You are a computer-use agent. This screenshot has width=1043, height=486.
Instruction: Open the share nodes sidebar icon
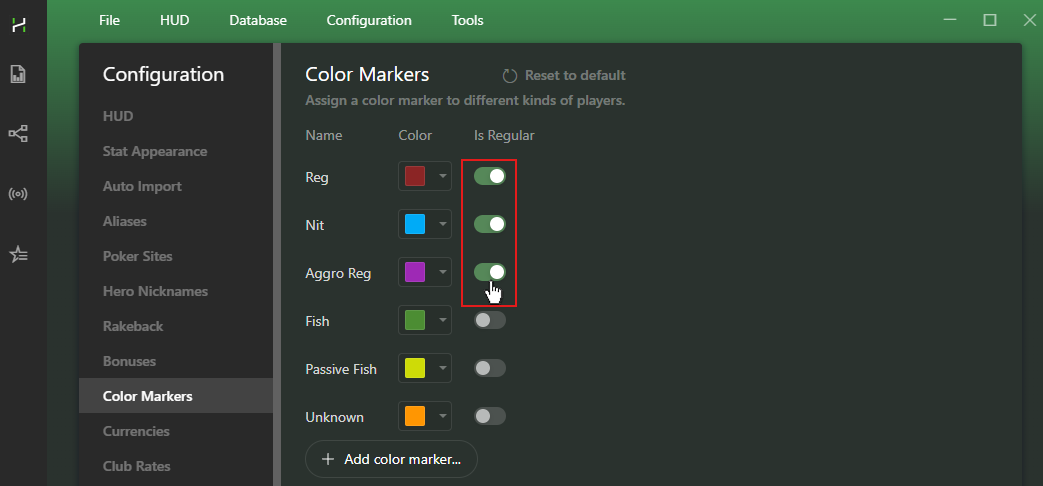[18, 134]
